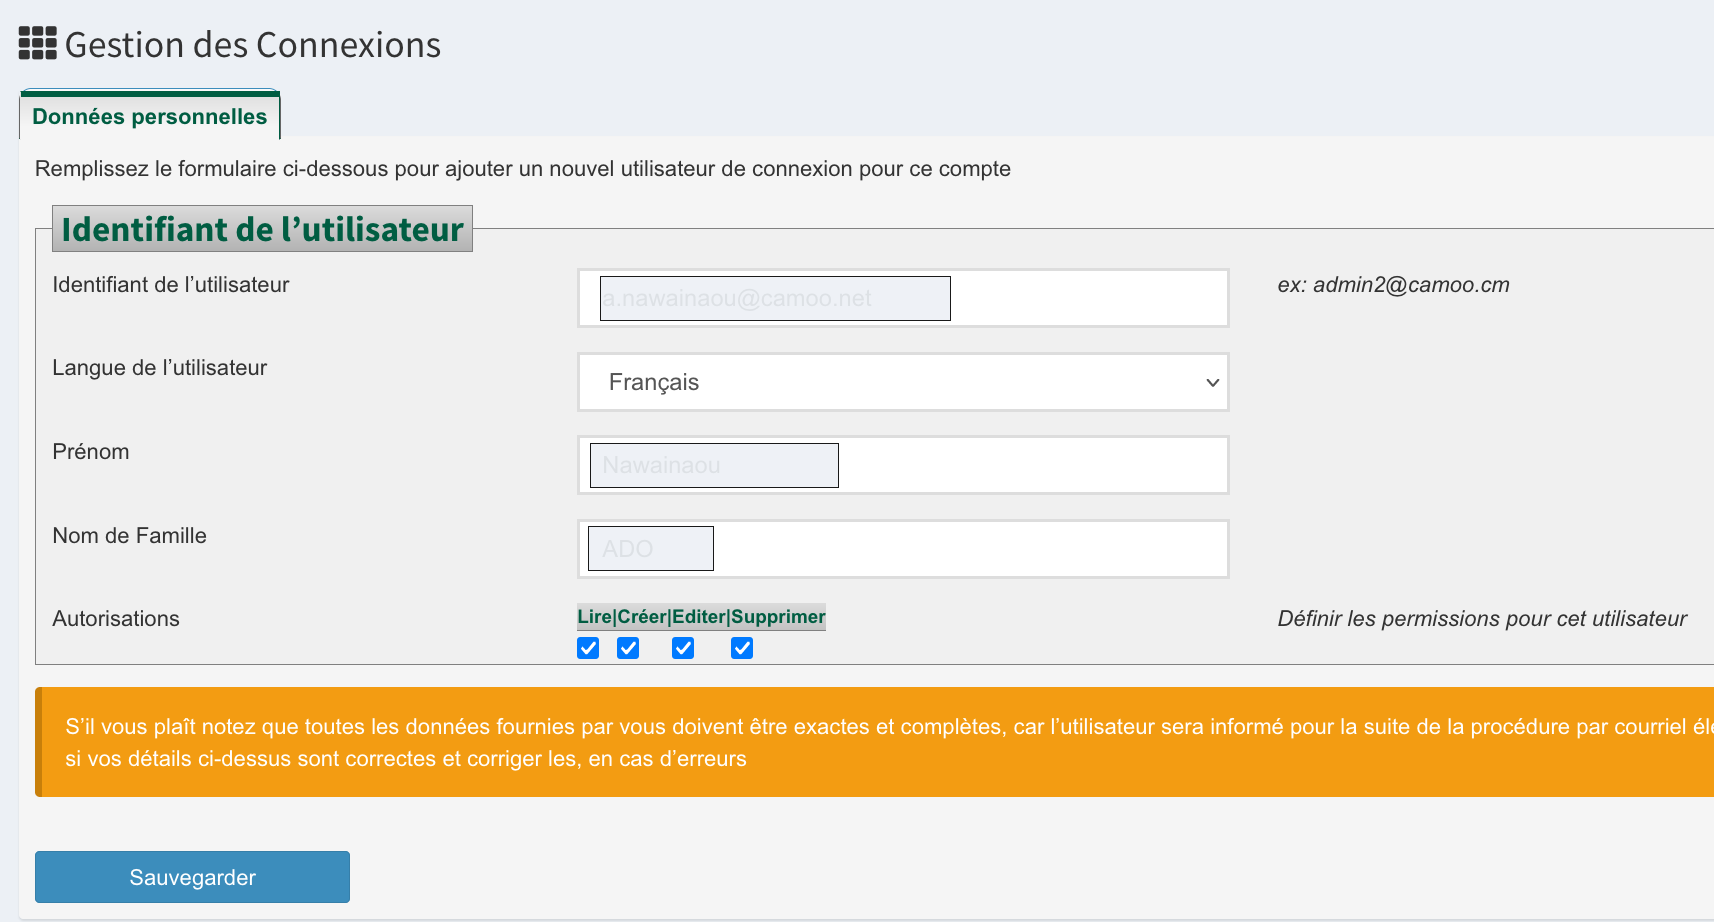Toggle the Lire permission checkbox
1714x922 pixels.
coord(588,648)
